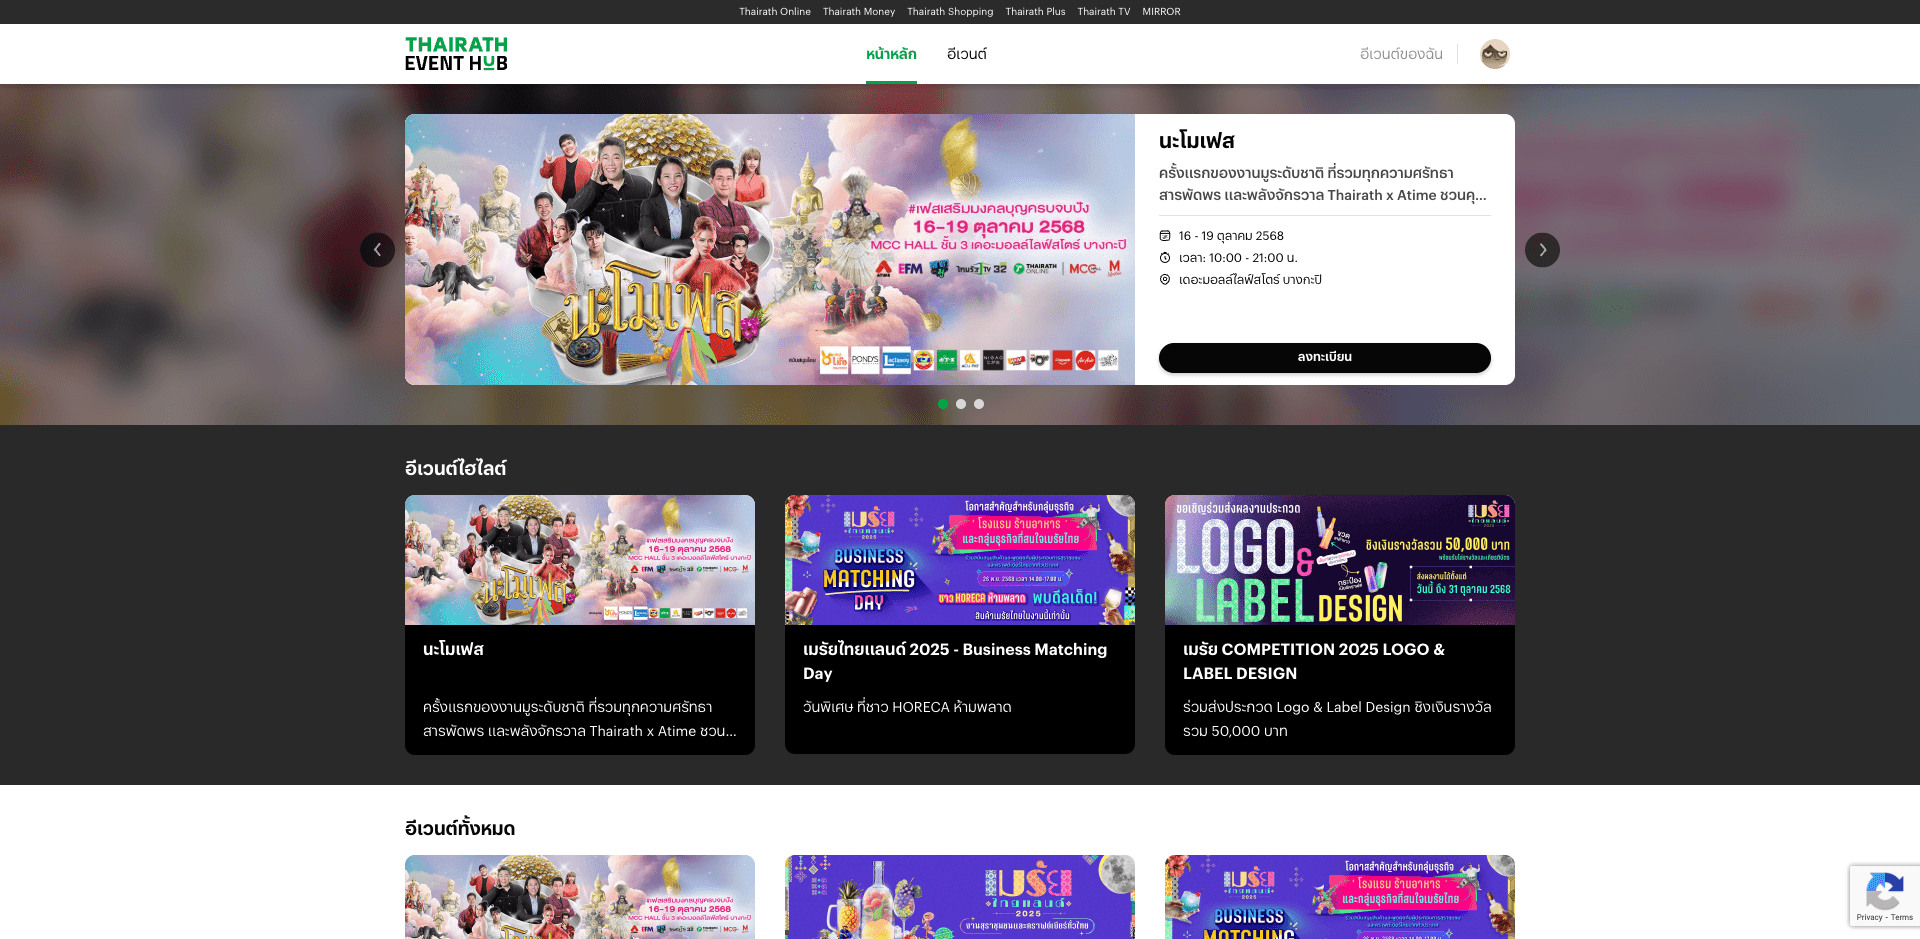The image size is (1920, 939).
Task: Select the หน้าหลัก tab
Action: pos(891,54)
